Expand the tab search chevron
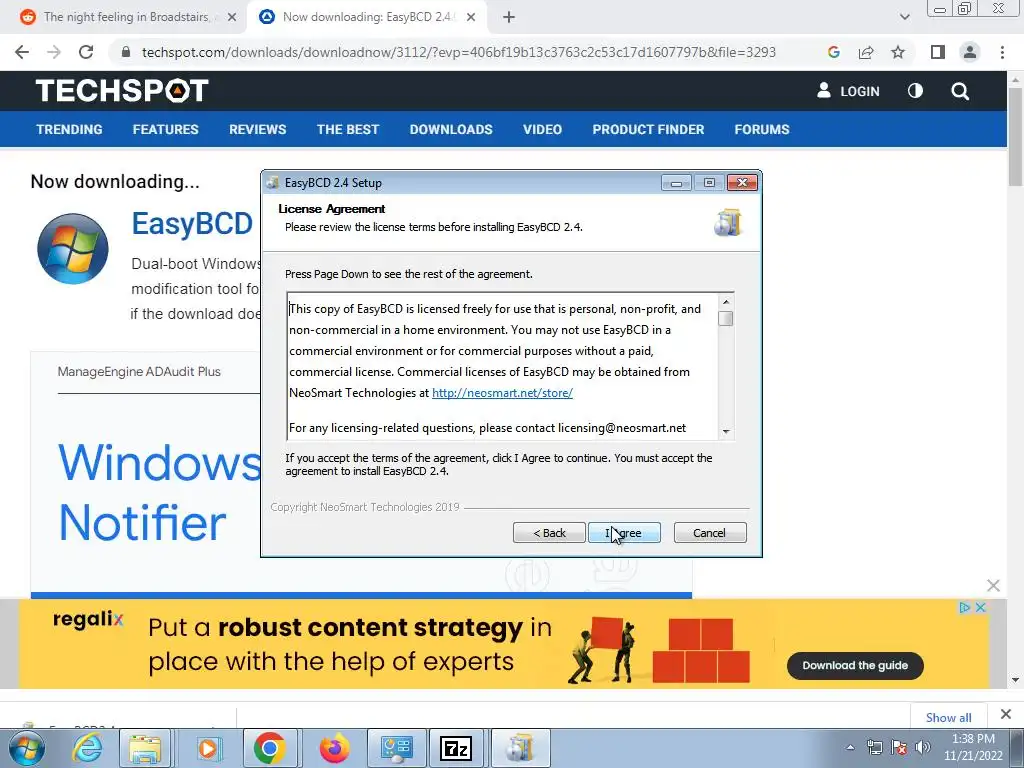Image resolution: width=1024 pixels, height=768 pixels. click(x=904, y=17)
